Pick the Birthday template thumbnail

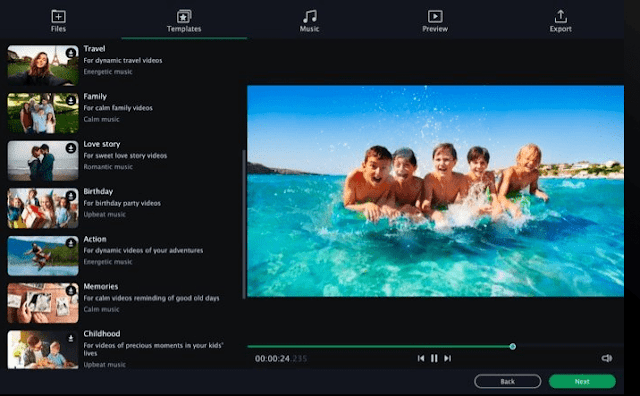(x=43, y=208)
